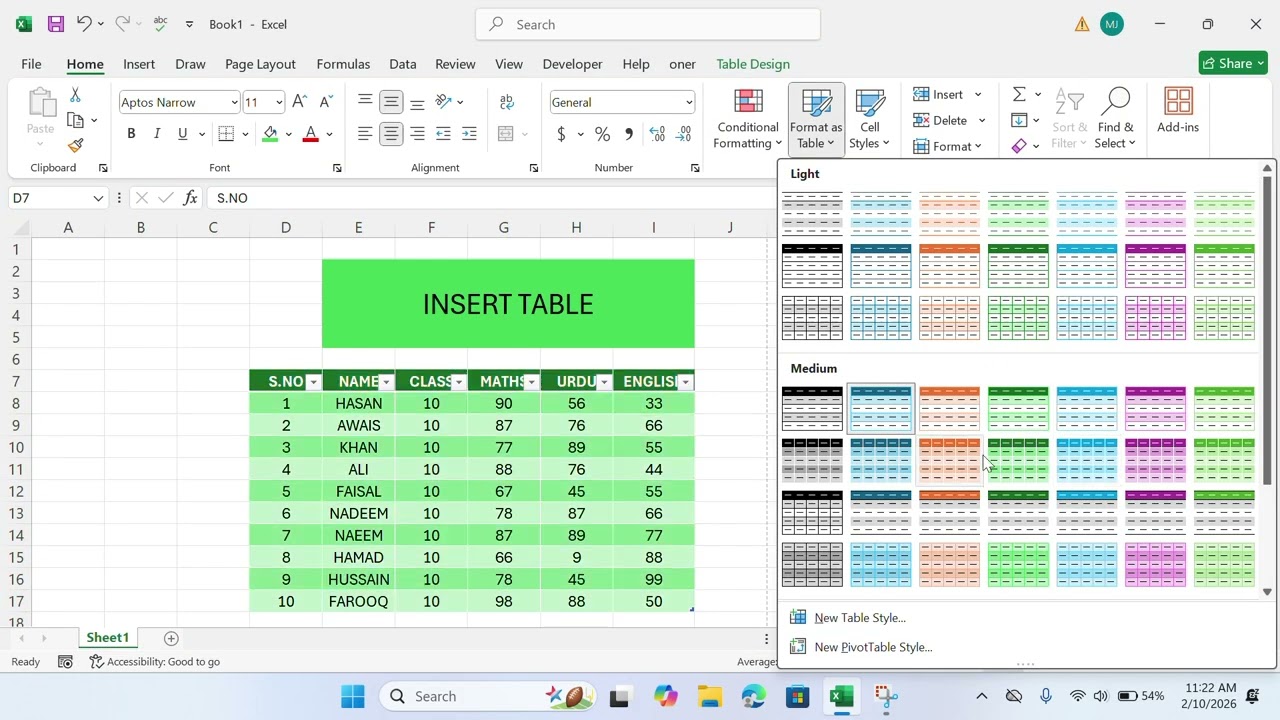The image size is (1280, 720).
Task: Switch to the Insert ribbon tab
Action: pos(139,64)
